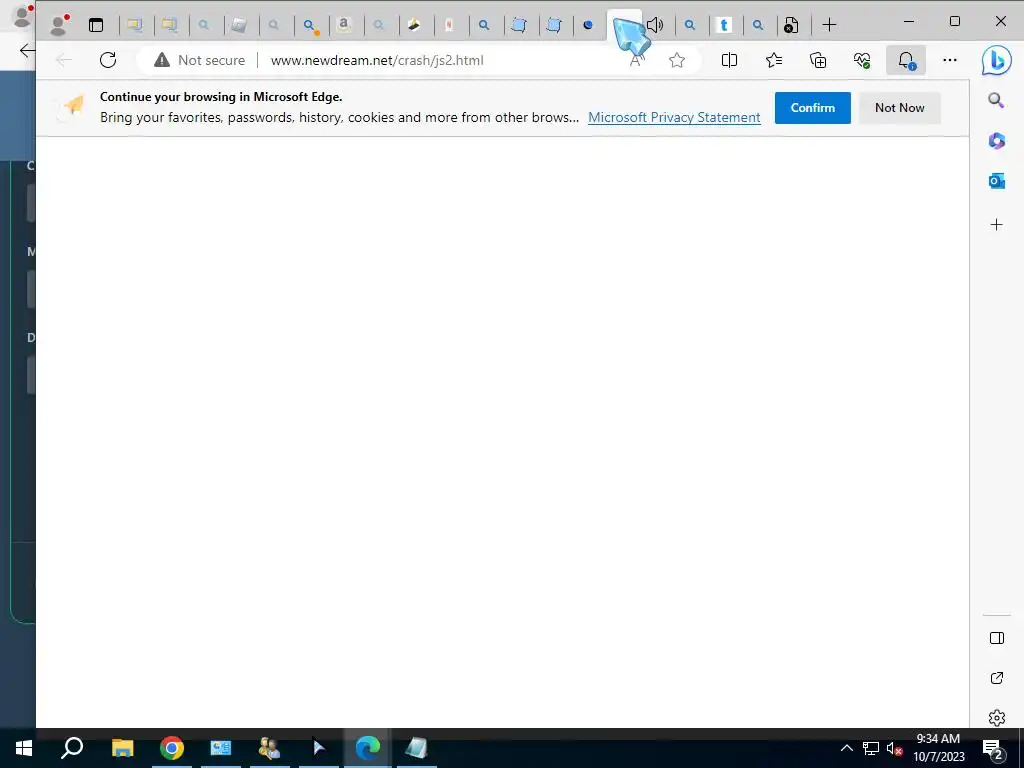Viewport: 1024px width, 768px height.
Task: Switch to the tab with orange-dot magnifier
Action: (311, 25)
